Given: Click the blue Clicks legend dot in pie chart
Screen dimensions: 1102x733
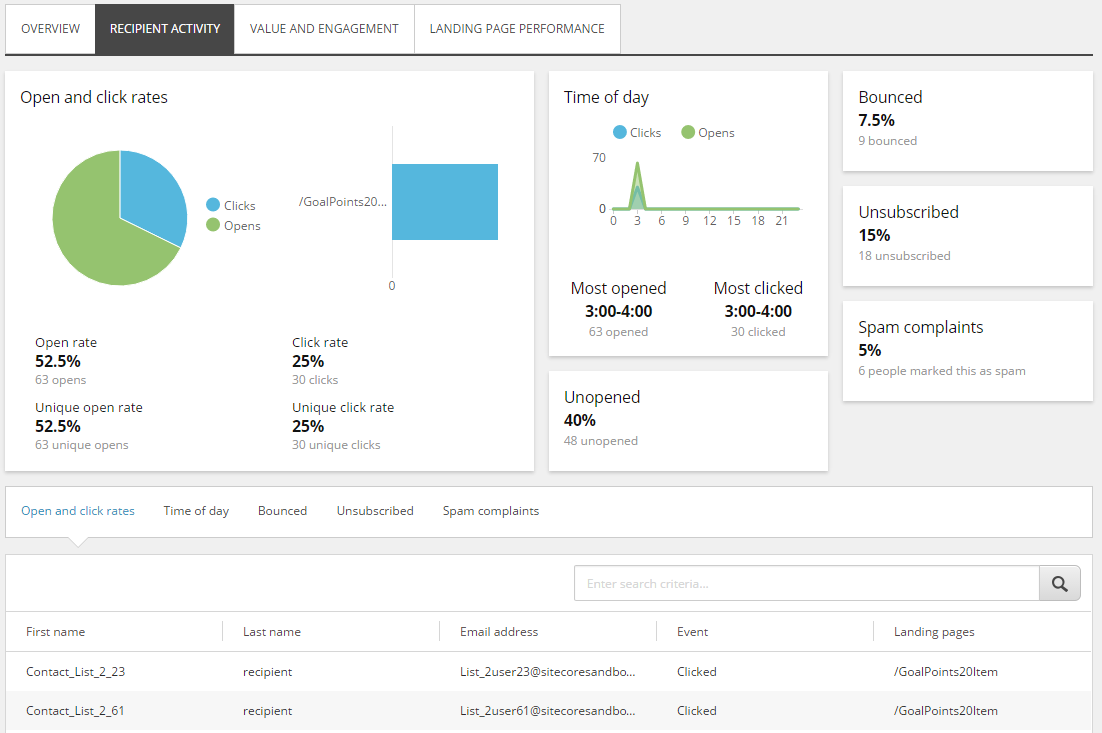Looking at the screenshot, I should click(213, 205).
